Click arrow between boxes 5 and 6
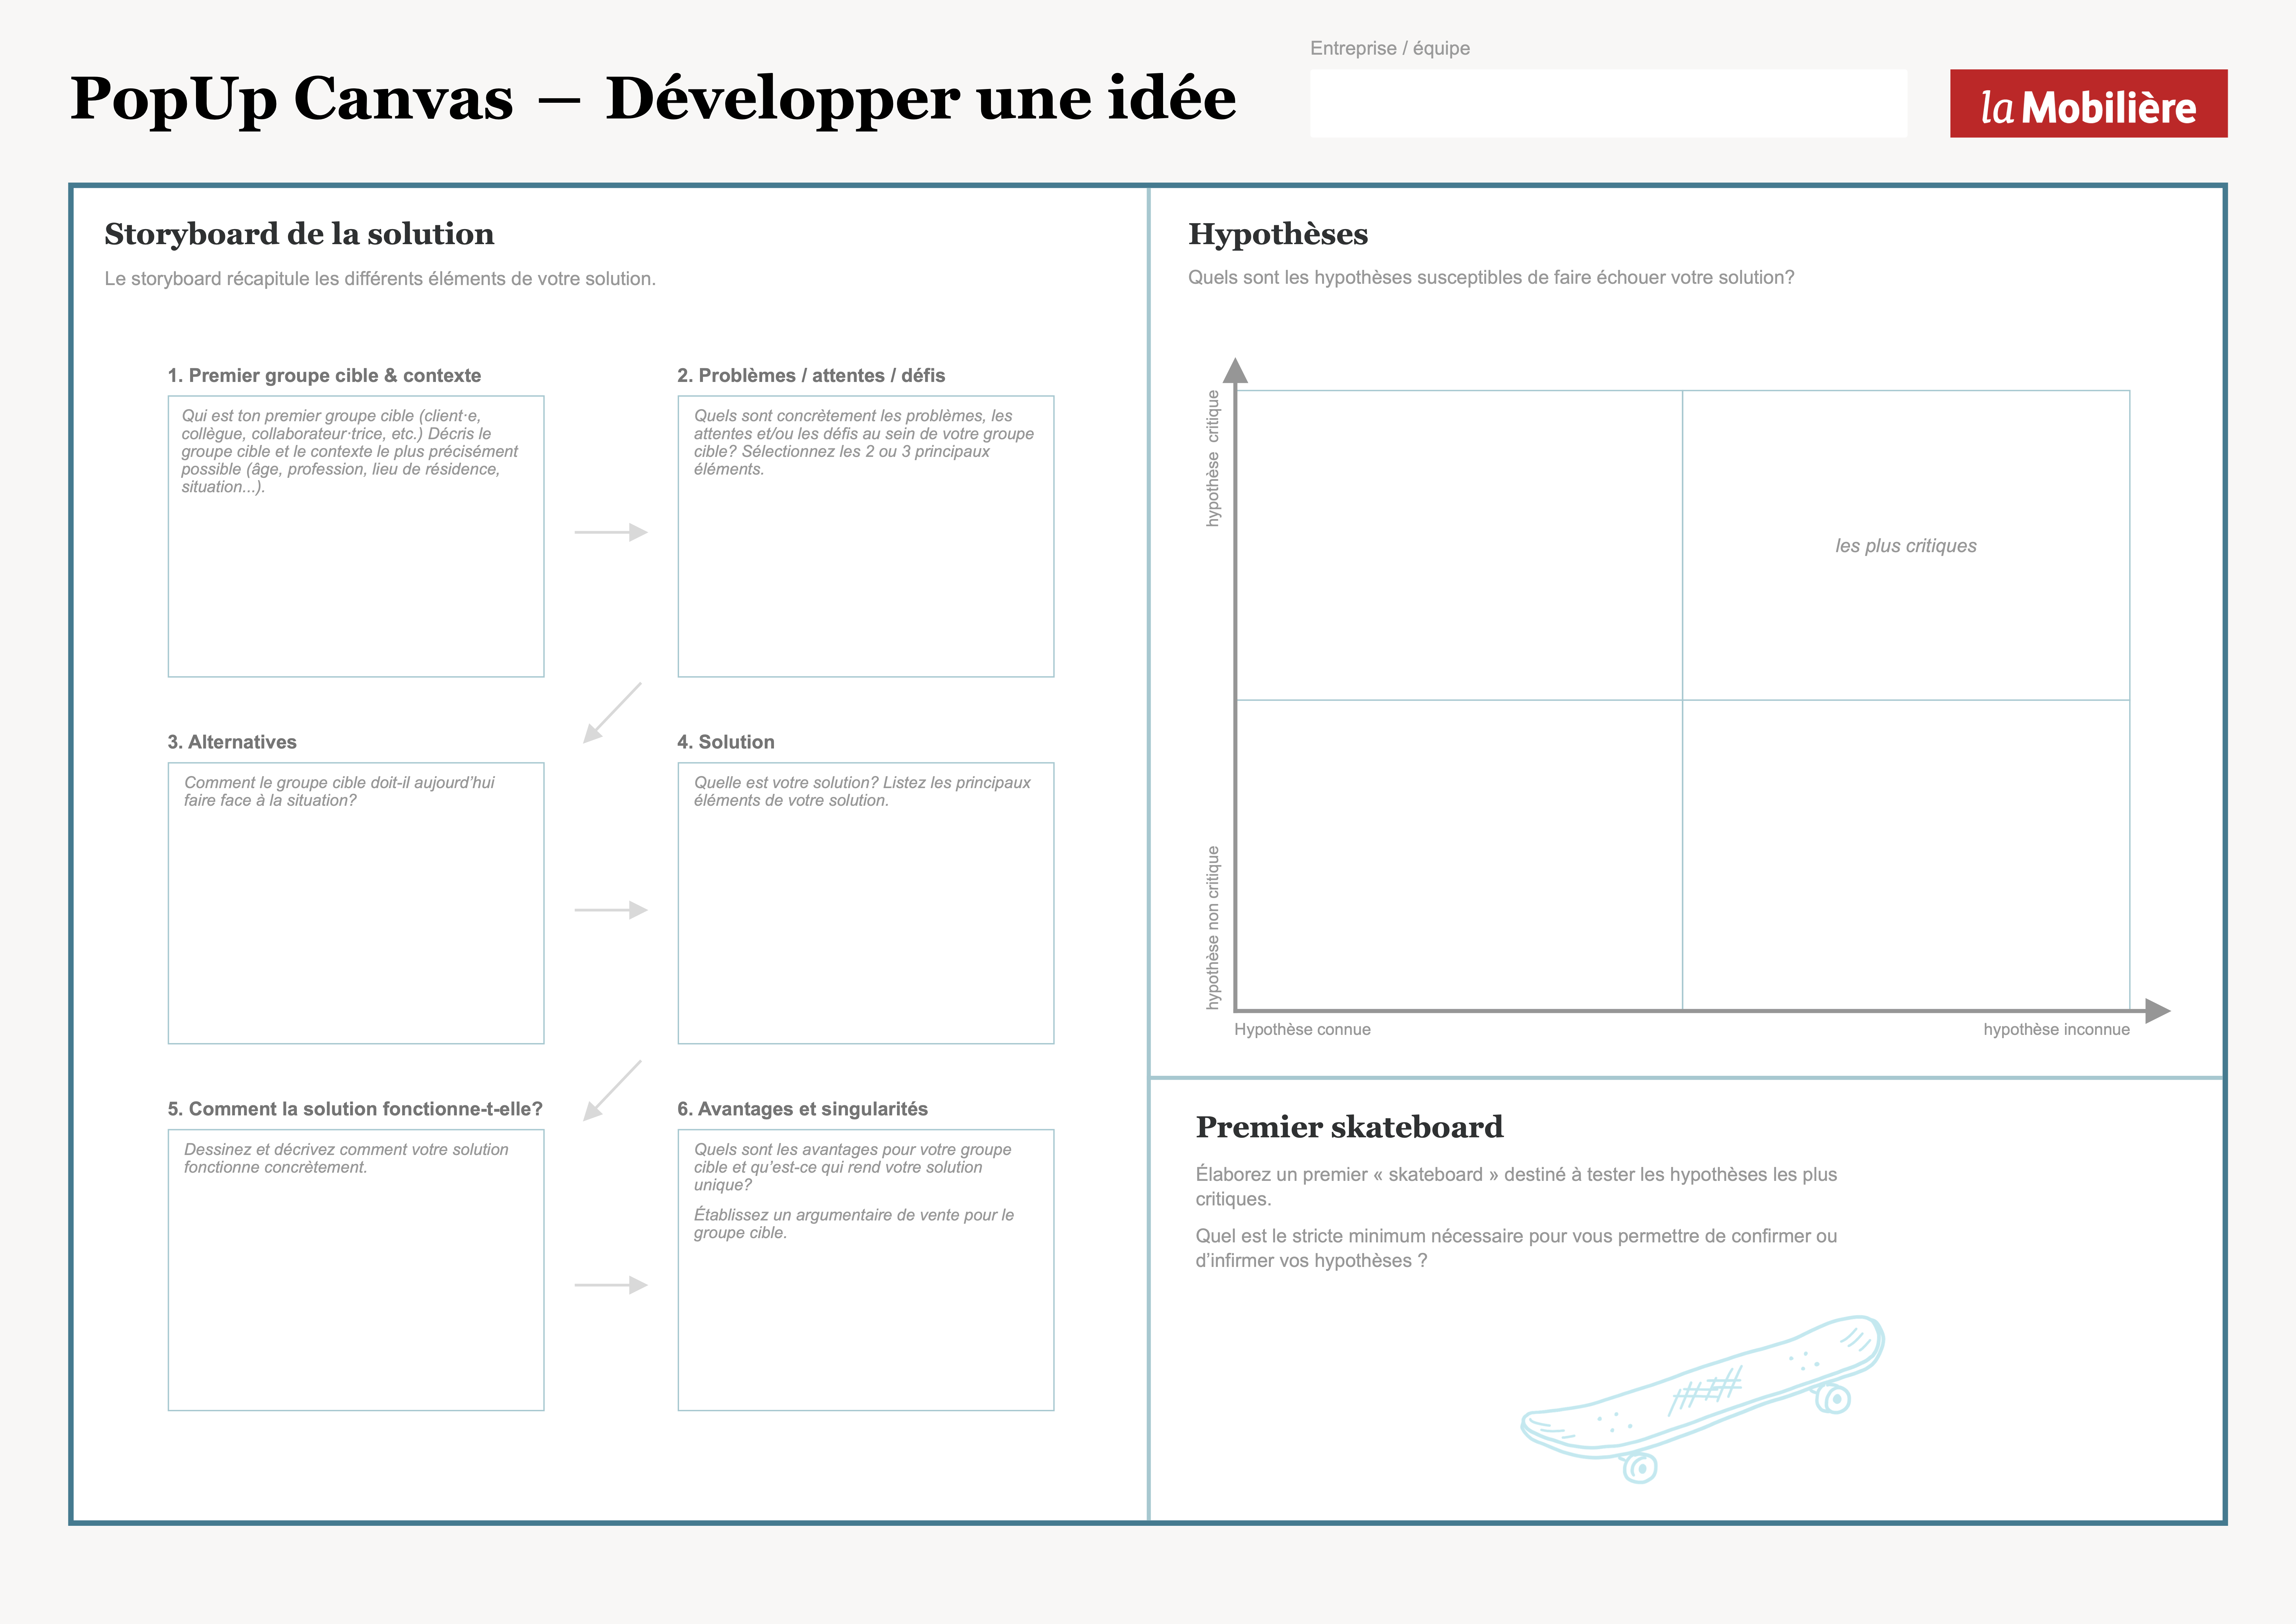This screenshot has height=1624, width=2296. [611, 1285]
